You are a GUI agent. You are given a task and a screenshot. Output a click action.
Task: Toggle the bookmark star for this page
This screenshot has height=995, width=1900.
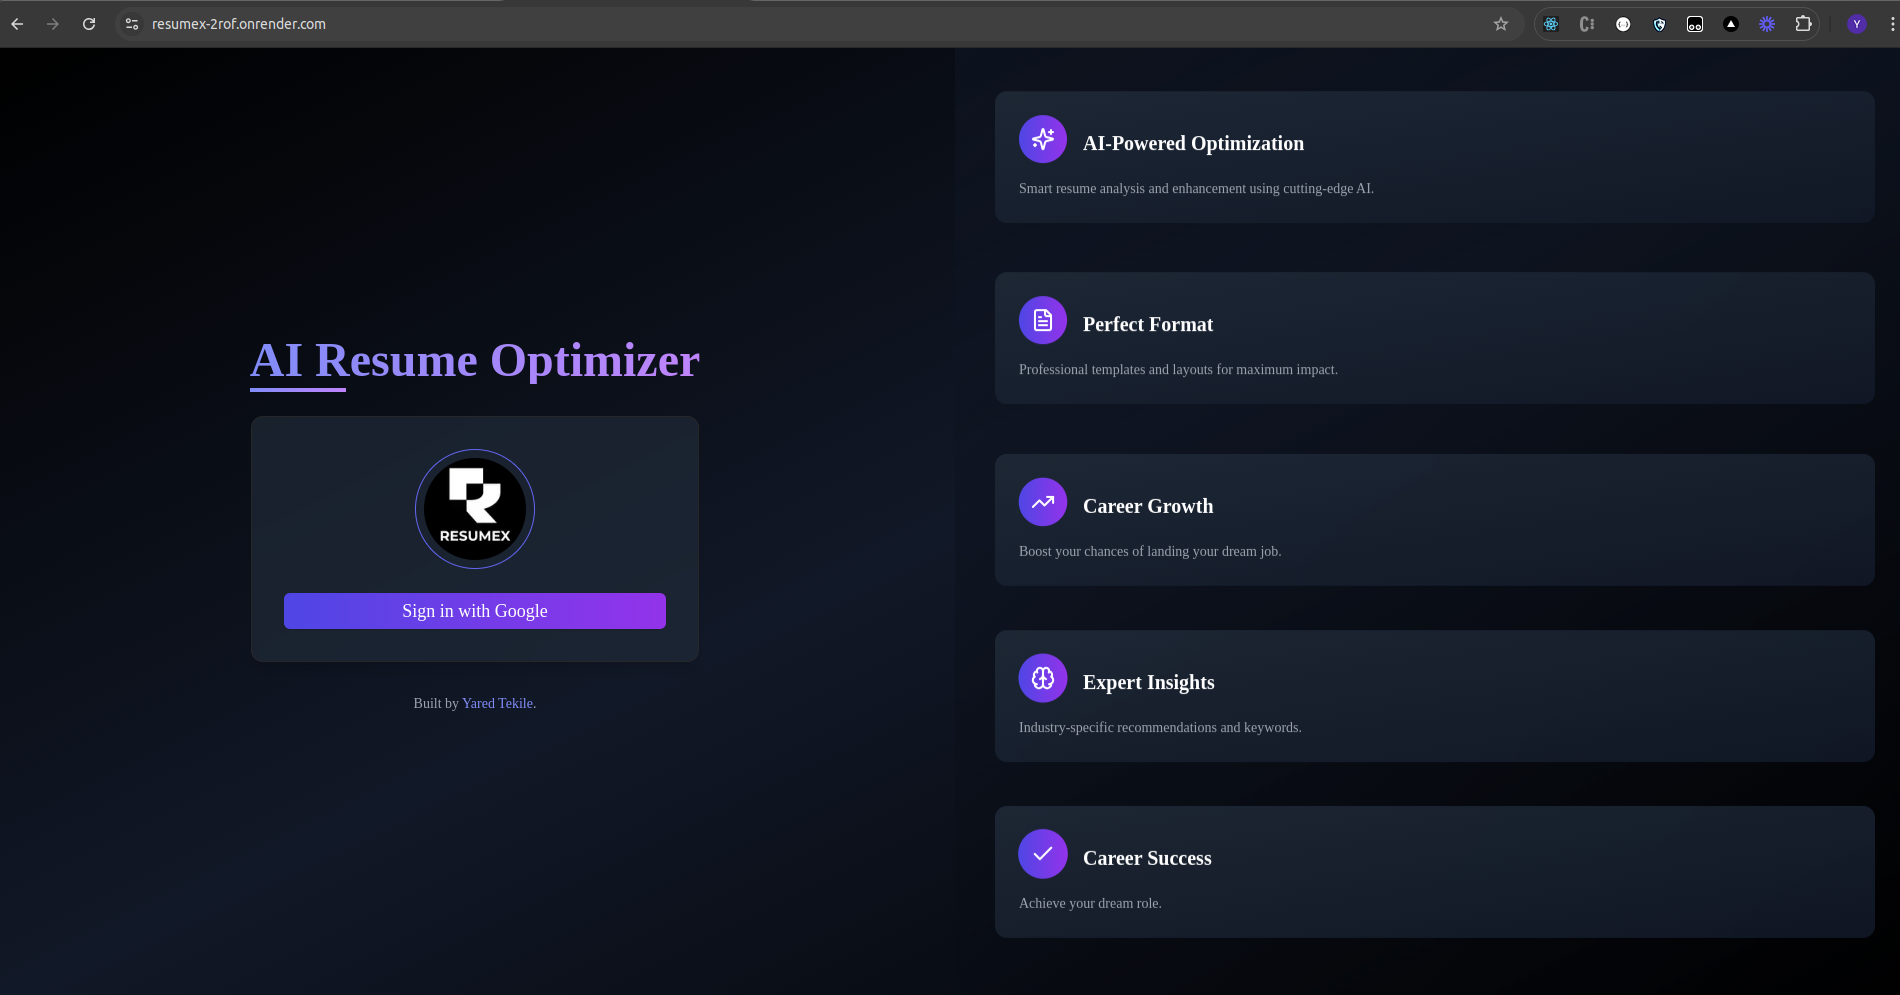pos(1501,23)
